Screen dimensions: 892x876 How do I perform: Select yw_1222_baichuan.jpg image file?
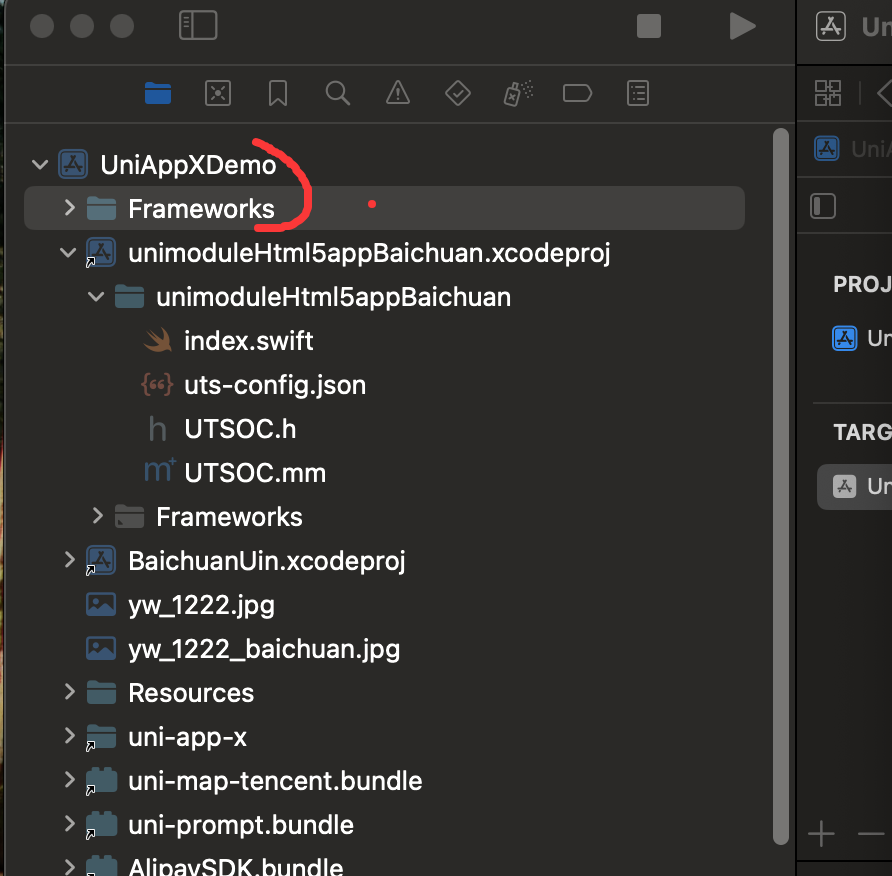pyautogui.click(x=264, y=649)
